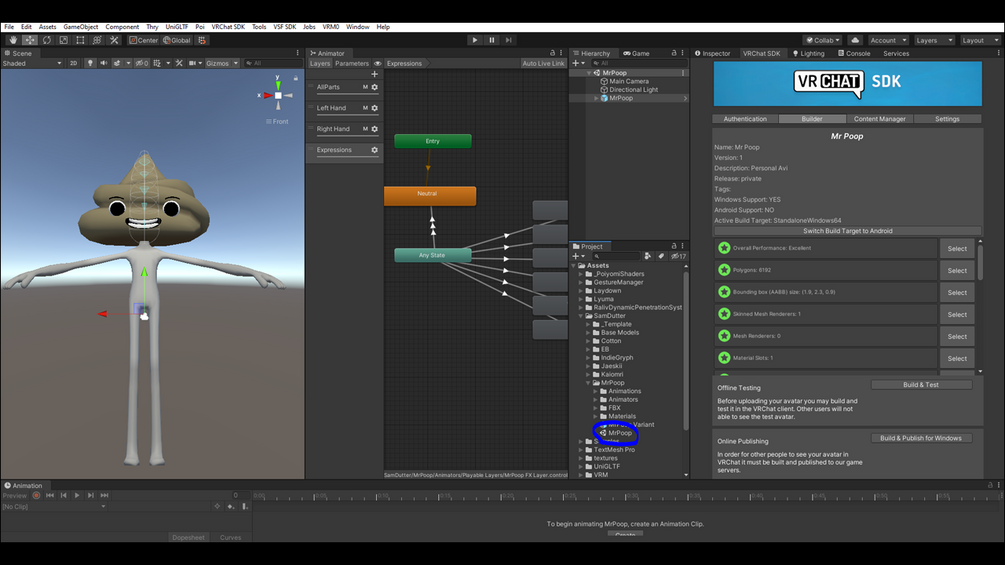Toggle scene audio speaker icon

click(104, 63)
